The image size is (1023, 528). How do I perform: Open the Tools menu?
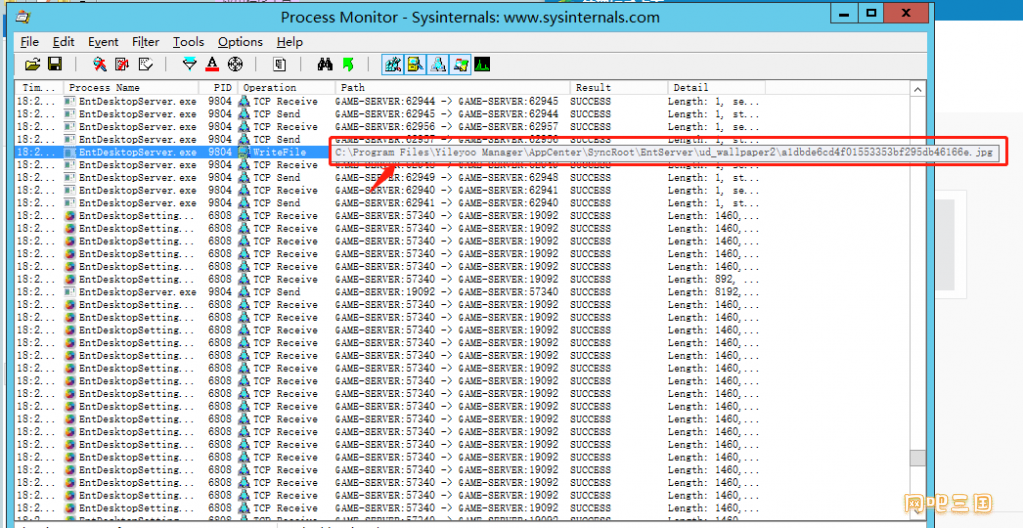pos(189,42)
